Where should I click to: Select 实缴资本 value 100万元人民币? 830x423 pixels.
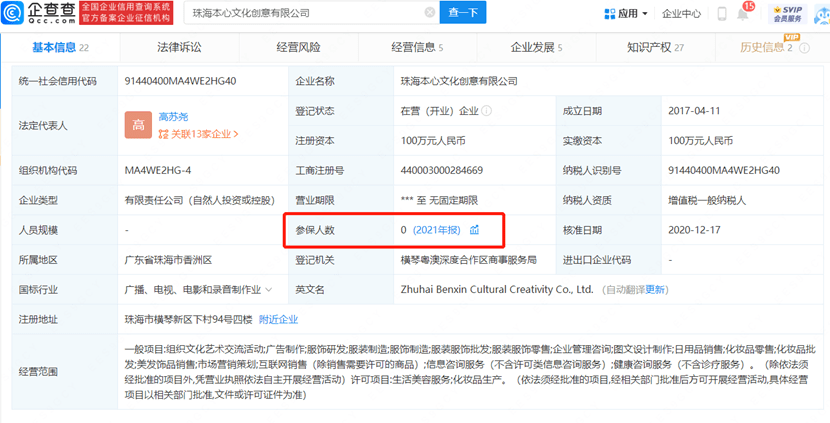(700, 141)
